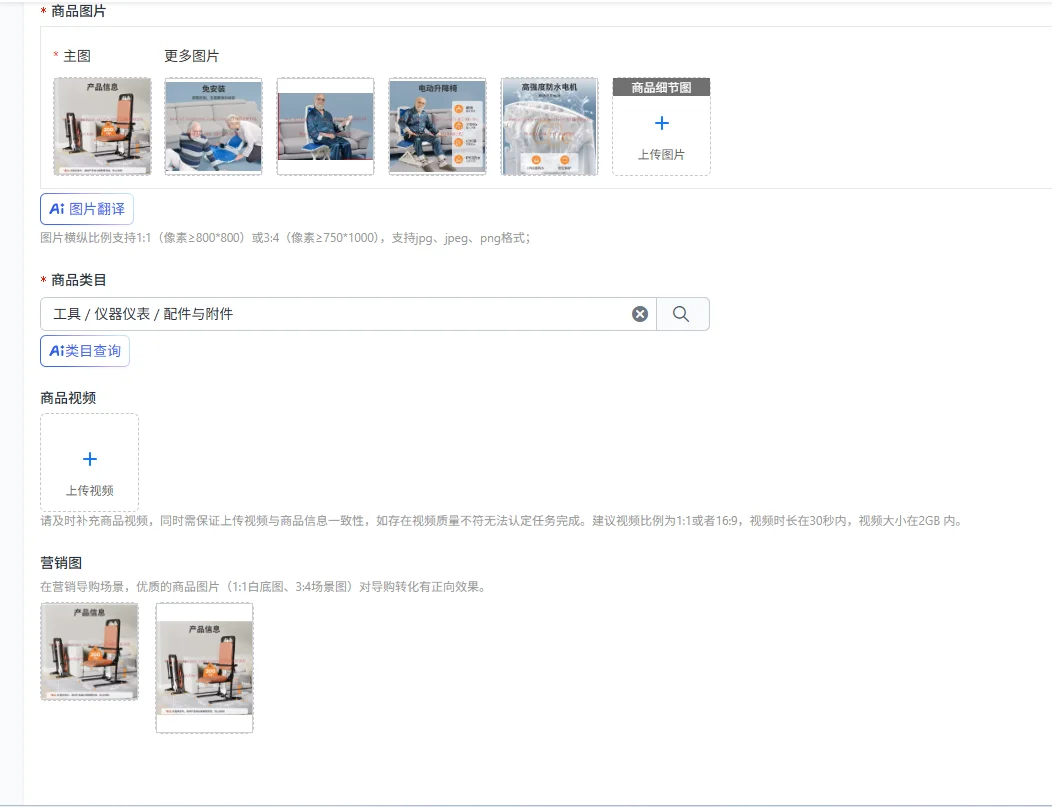Click the 更多图片 section label
Viewport: 1052px width, 807px height.
pos(192,56)
